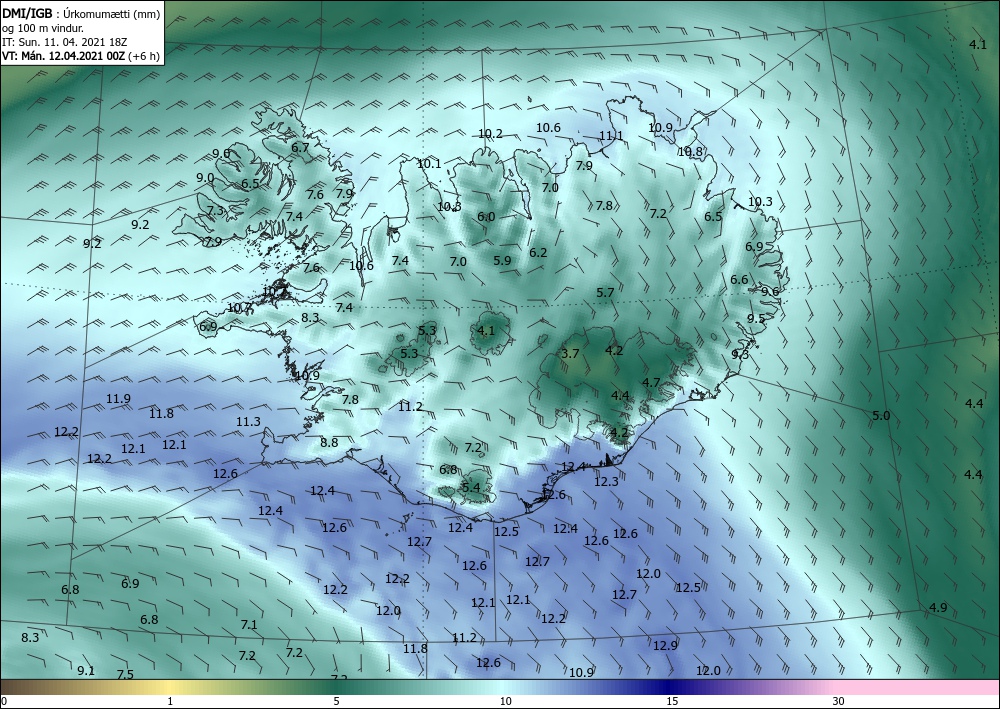
Task: Click the map value '10.1'
Action: point(429,164)
